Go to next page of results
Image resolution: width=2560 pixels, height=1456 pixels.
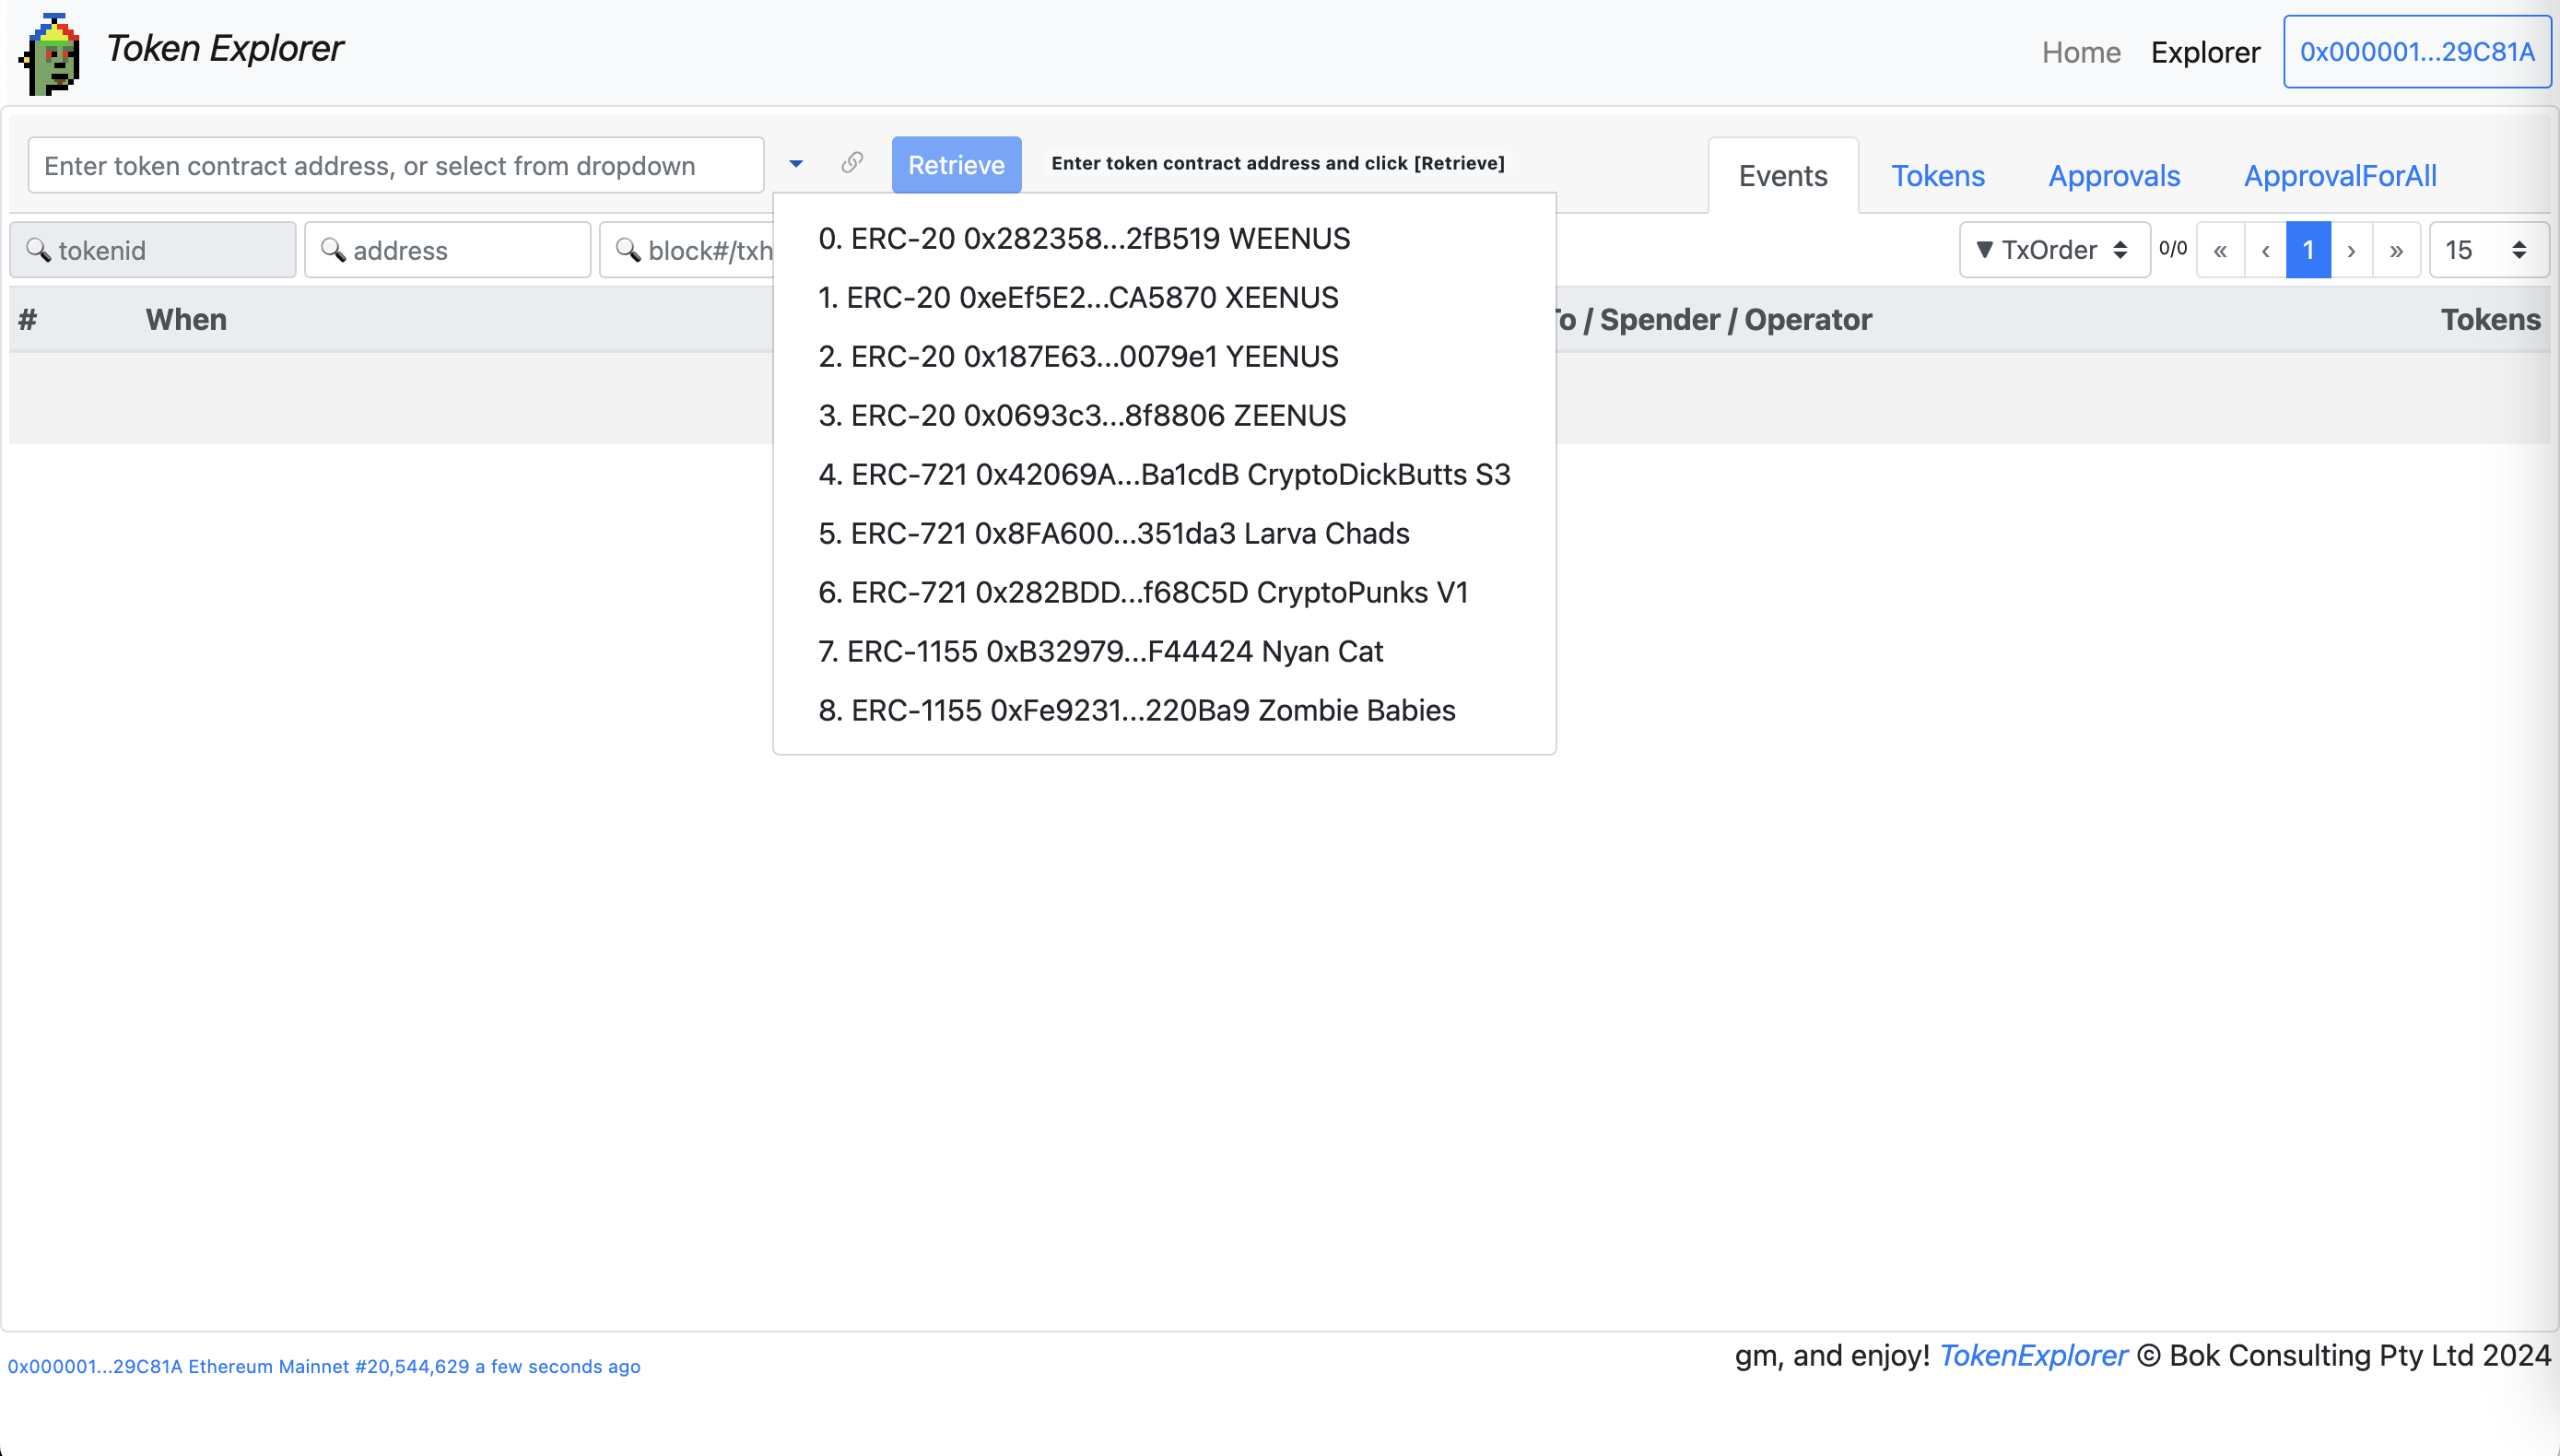(2352, 250)
